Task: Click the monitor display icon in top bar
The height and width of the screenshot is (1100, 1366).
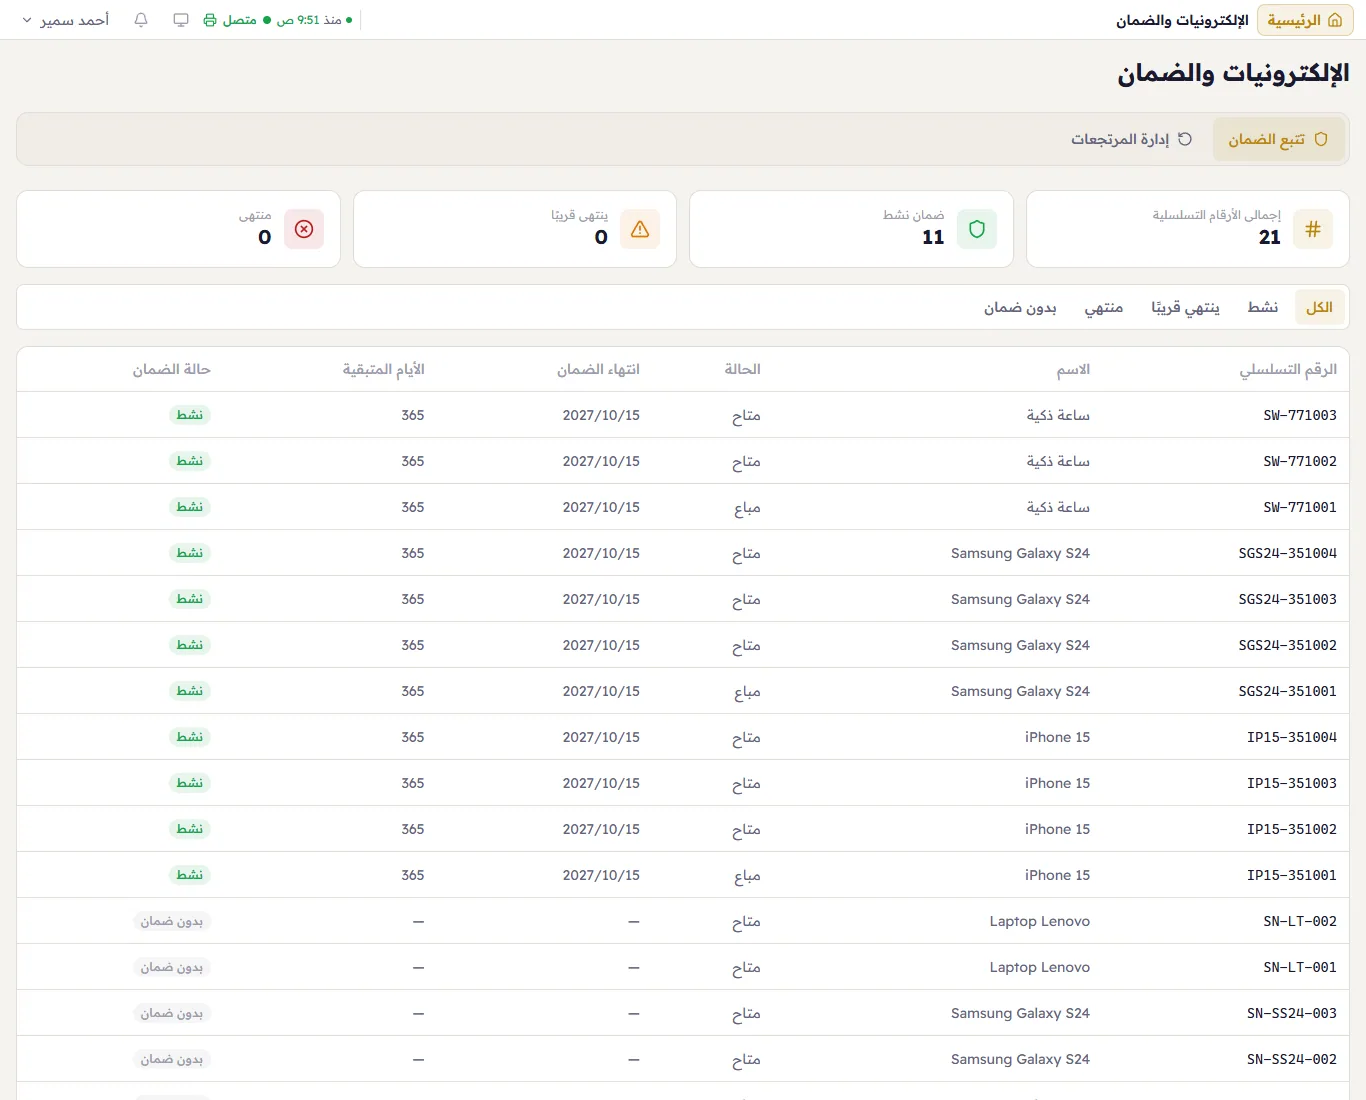Action: (x=181, y=20)
